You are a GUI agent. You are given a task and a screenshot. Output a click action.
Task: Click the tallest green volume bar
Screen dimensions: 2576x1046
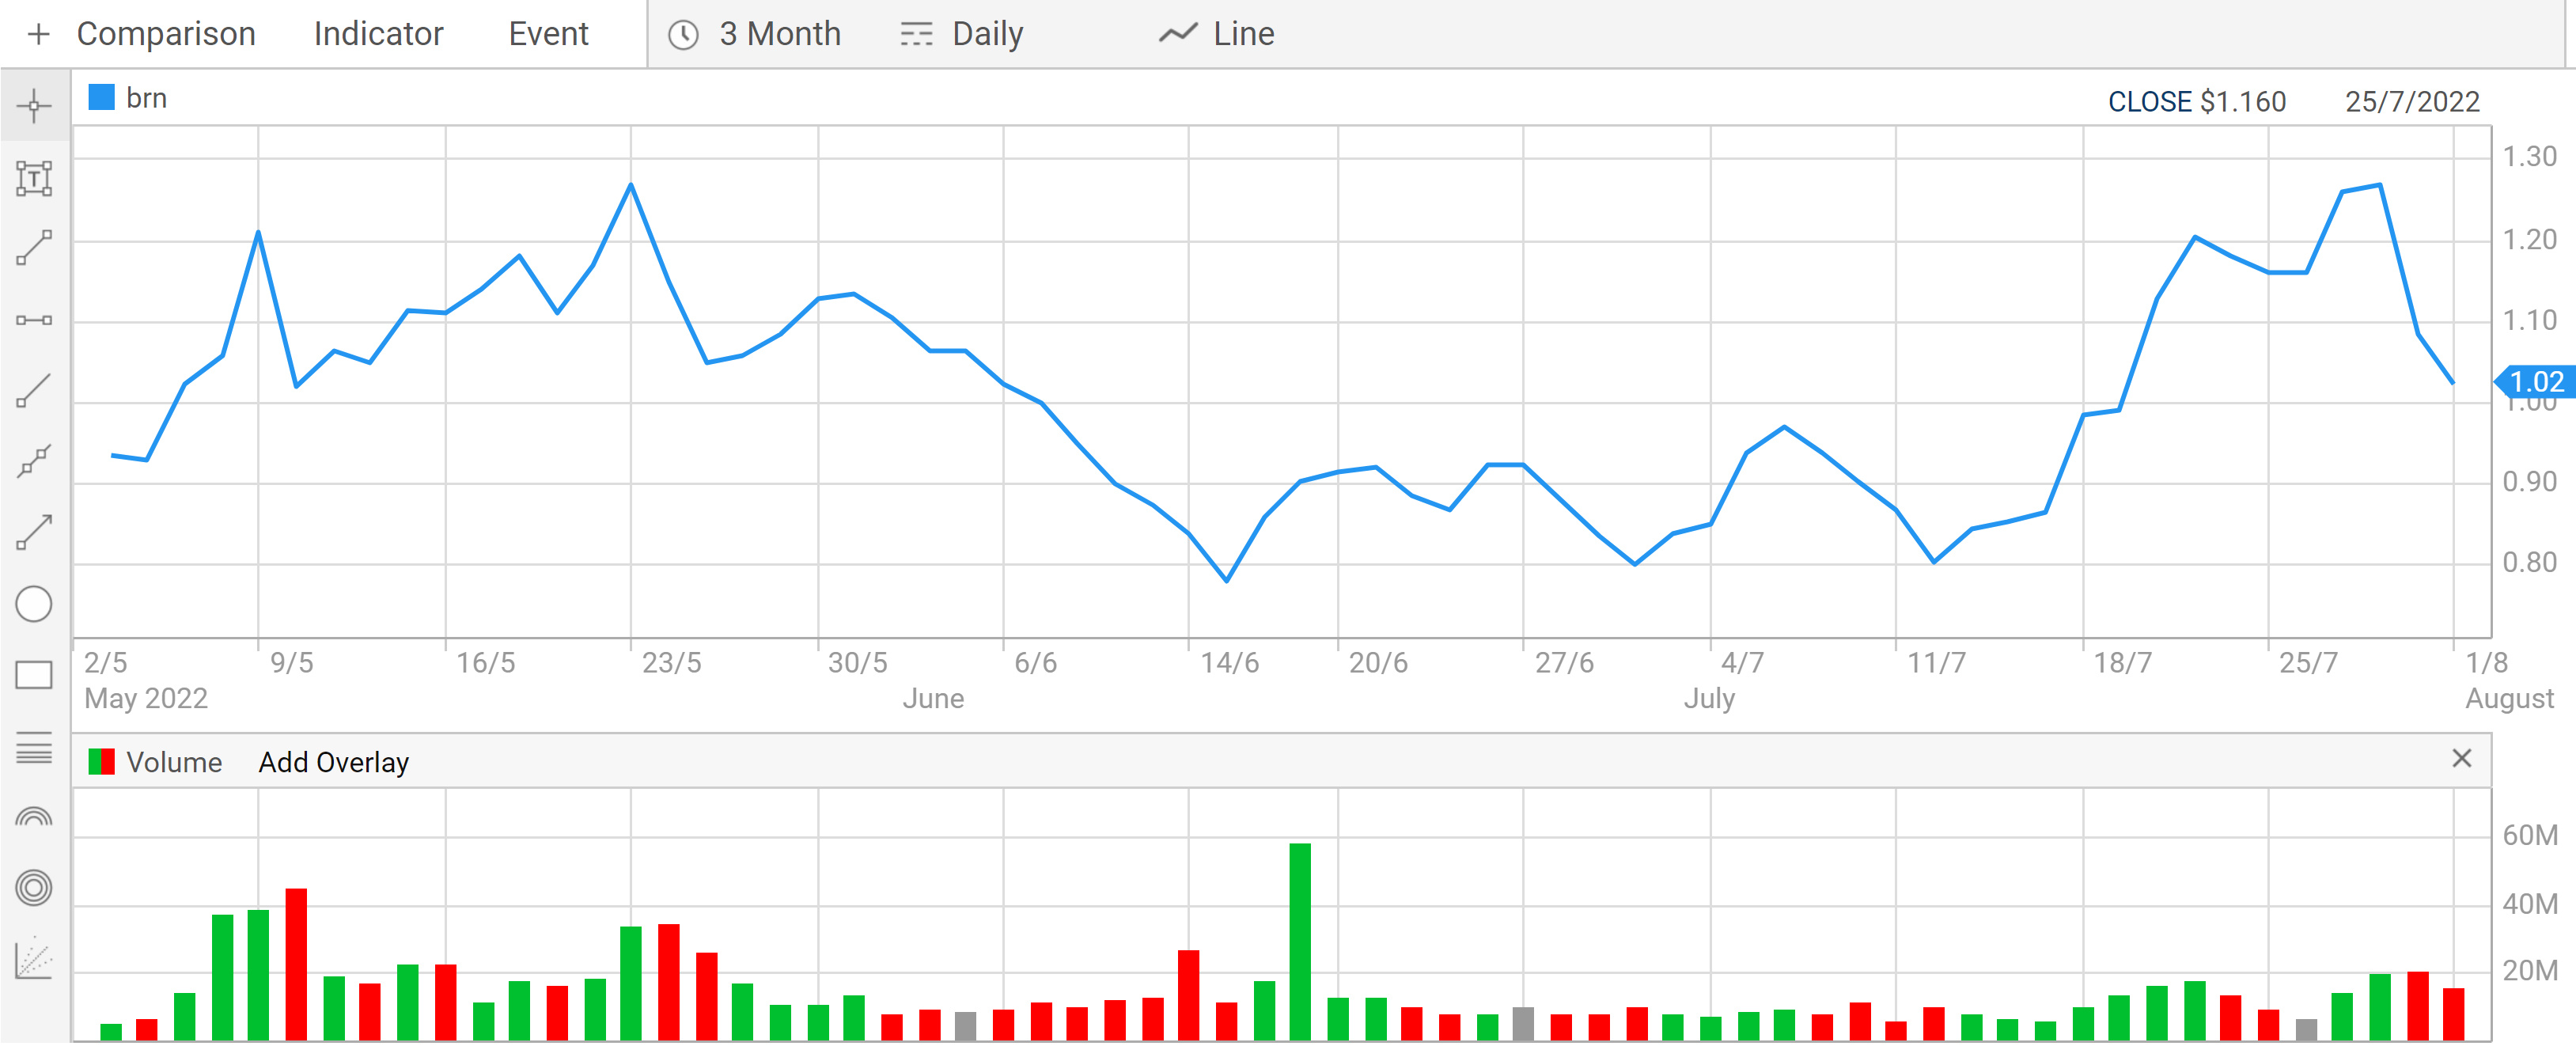[x=1300, y=941]
